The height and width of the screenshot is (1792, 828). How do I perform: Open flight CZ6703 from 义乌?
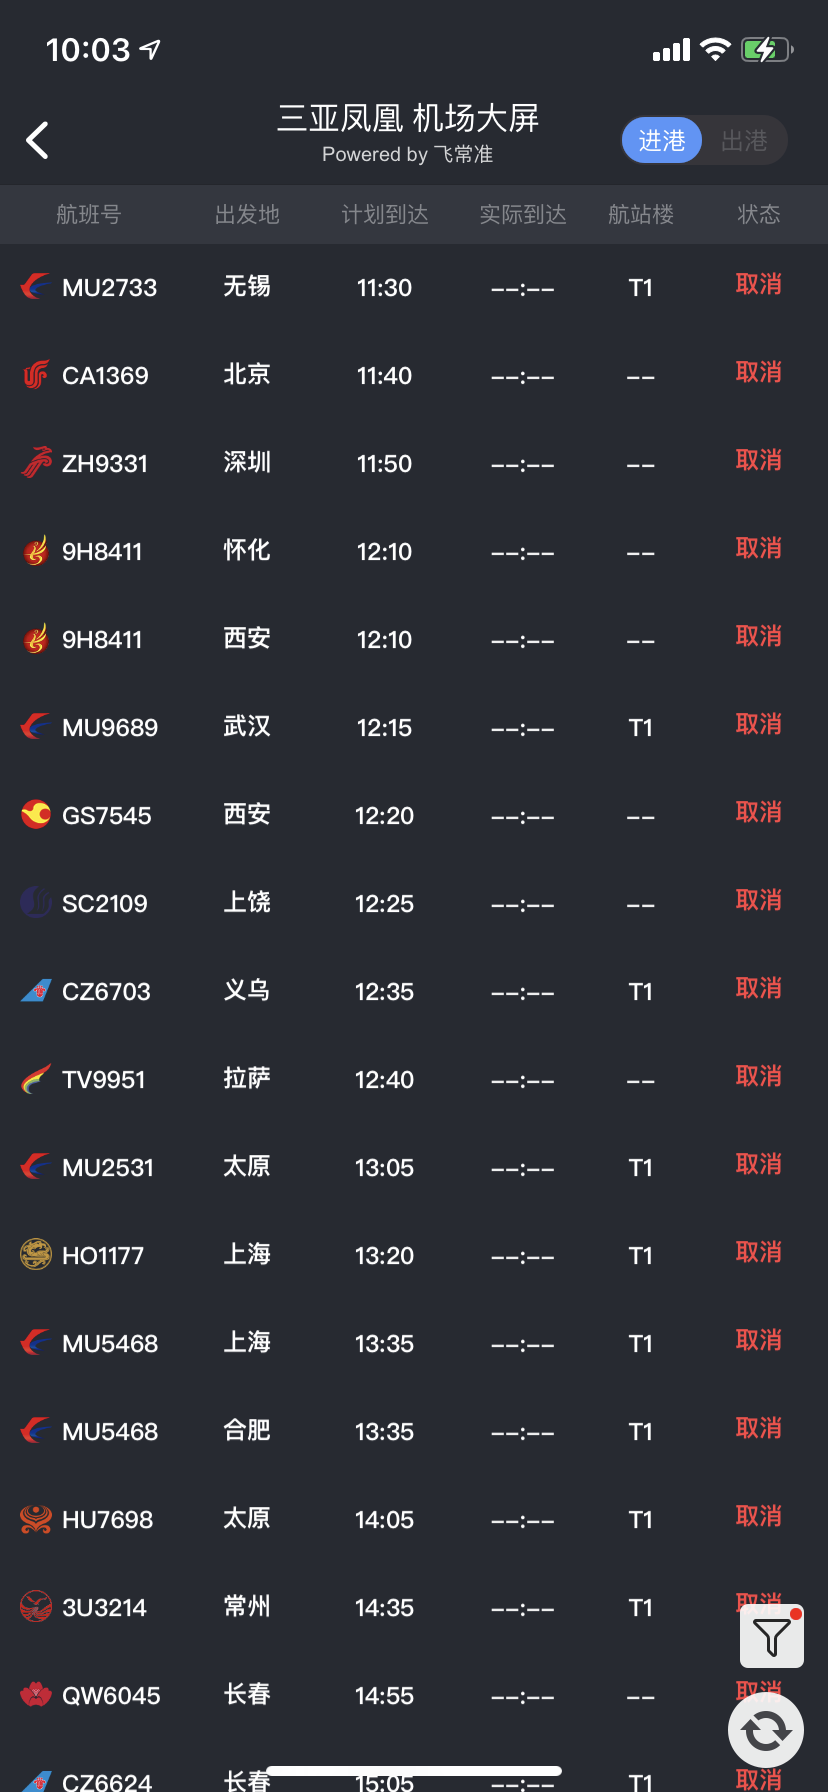[106, 991]
